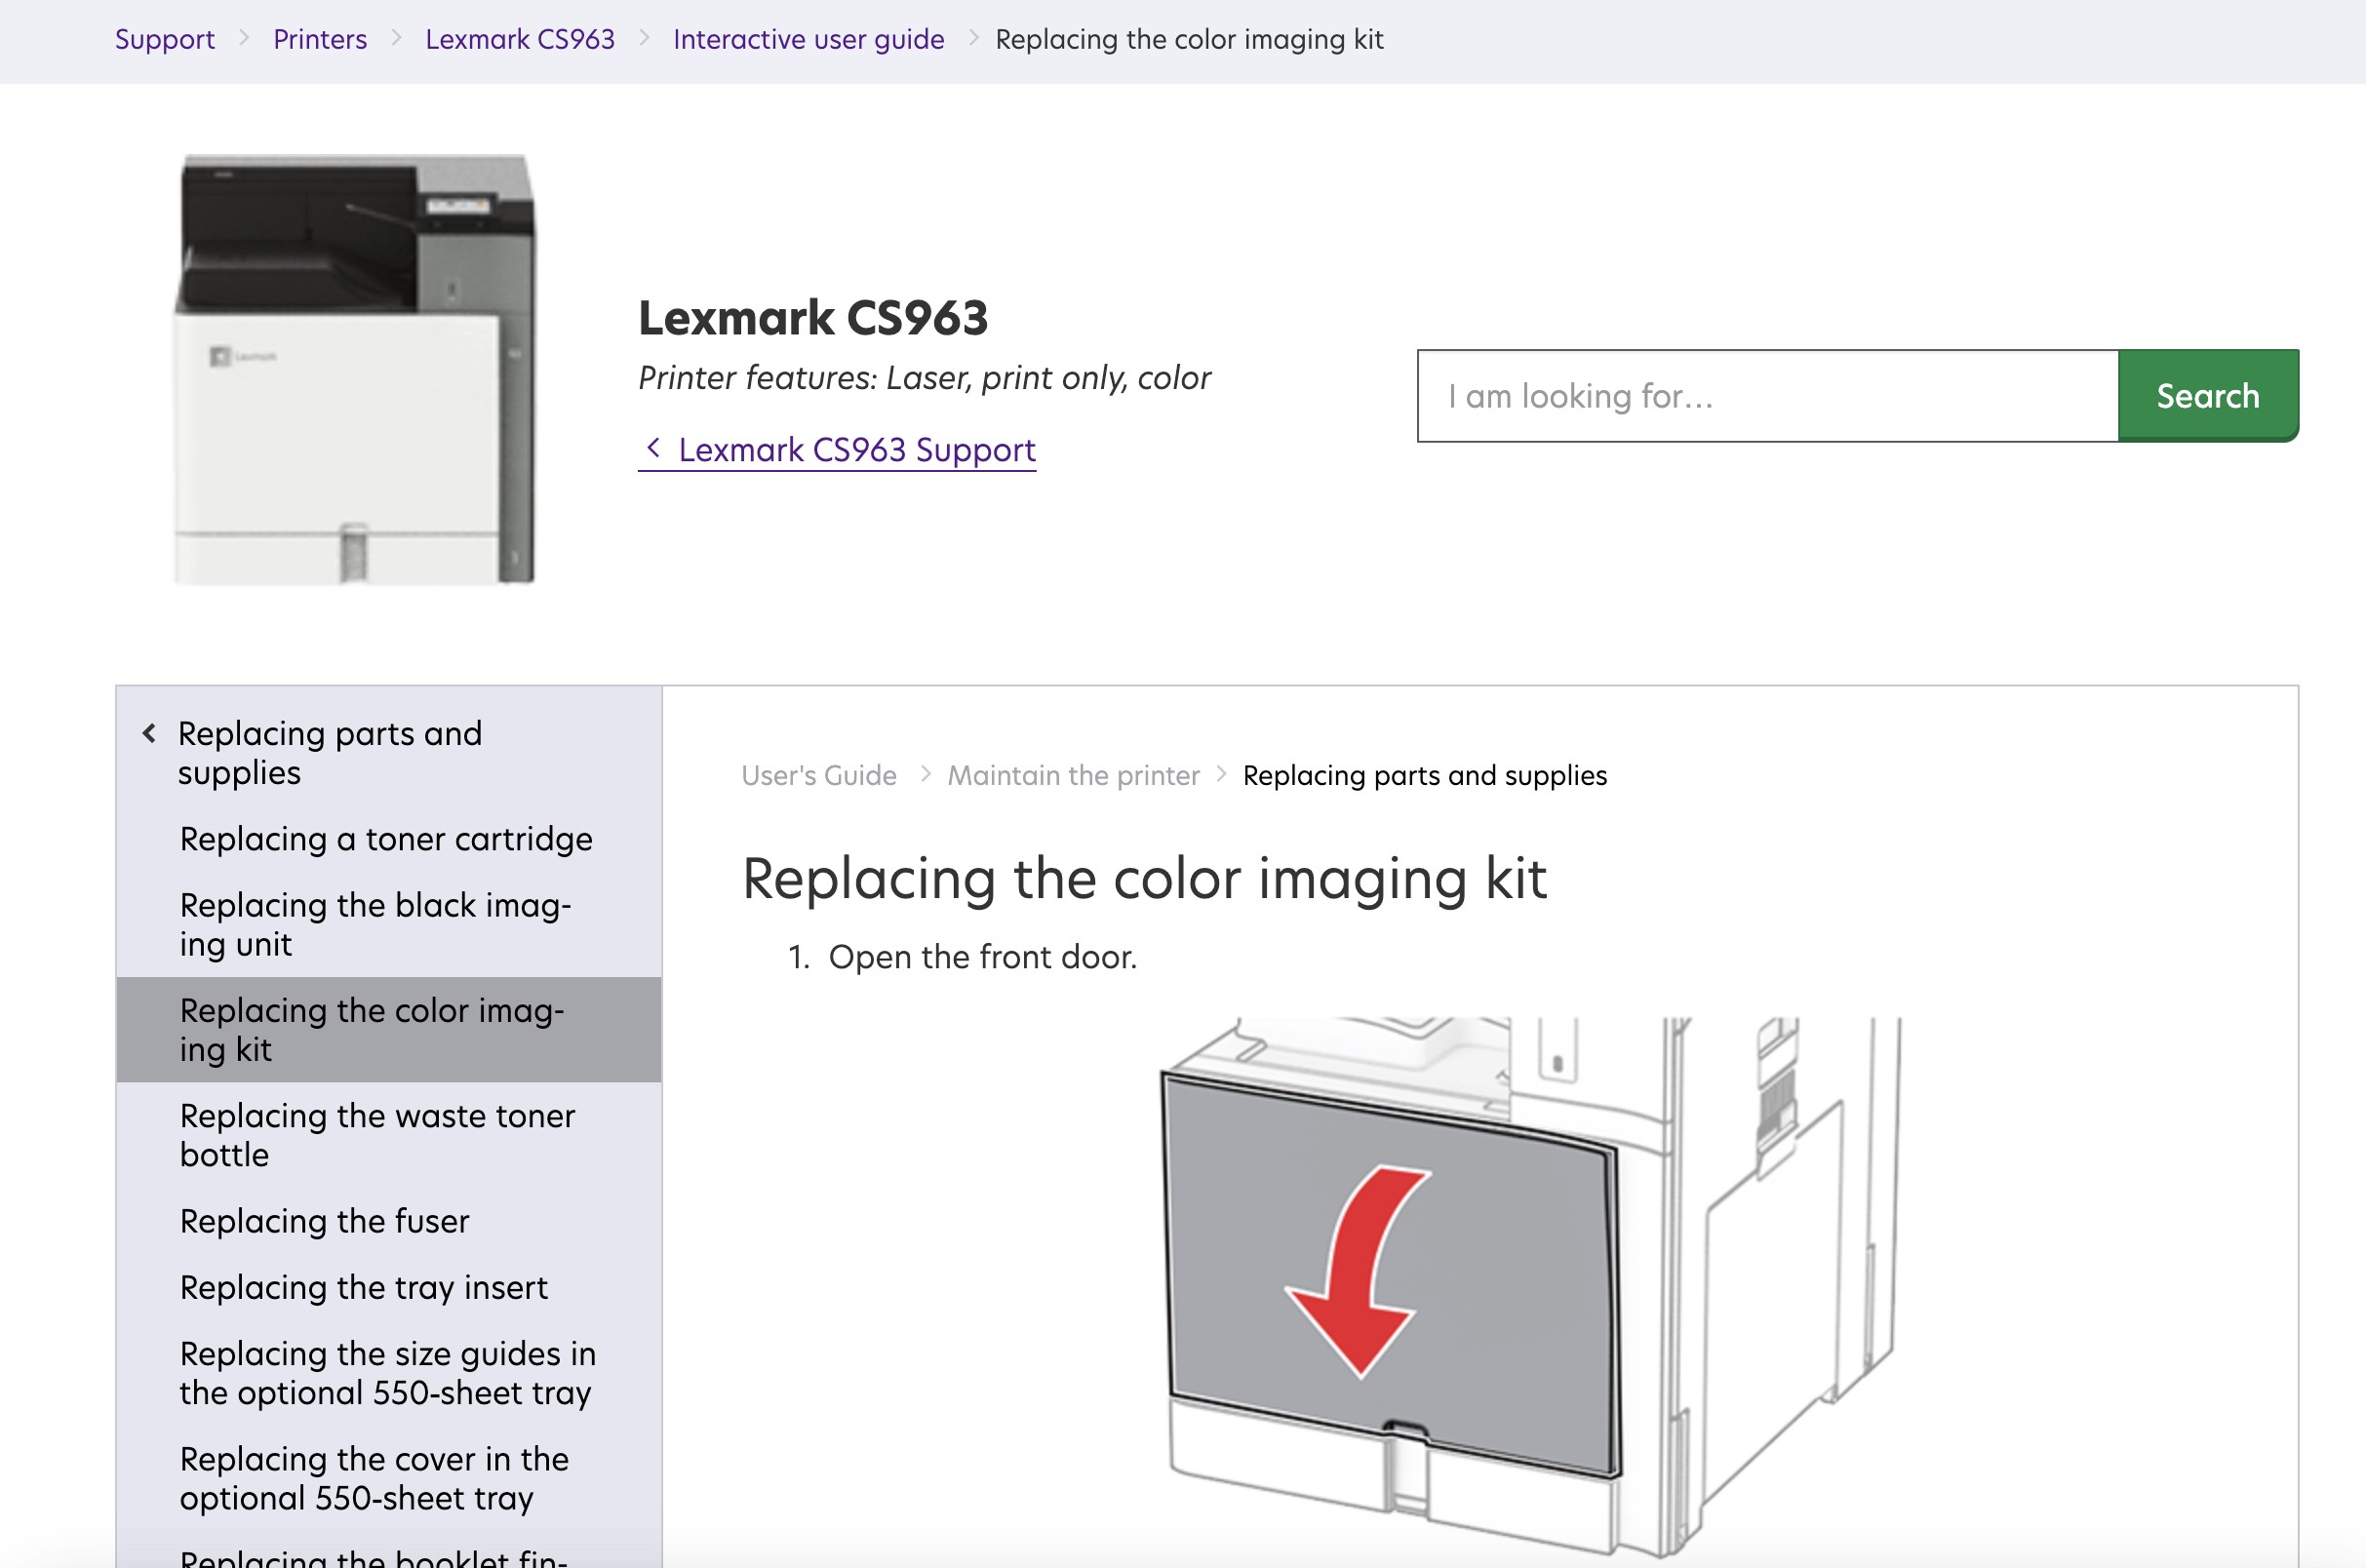The width and height of the screenshot is (2366, 1568).
Task: Click the 'Lexmark CS963' product title
Action: click(x=813, y=318)
